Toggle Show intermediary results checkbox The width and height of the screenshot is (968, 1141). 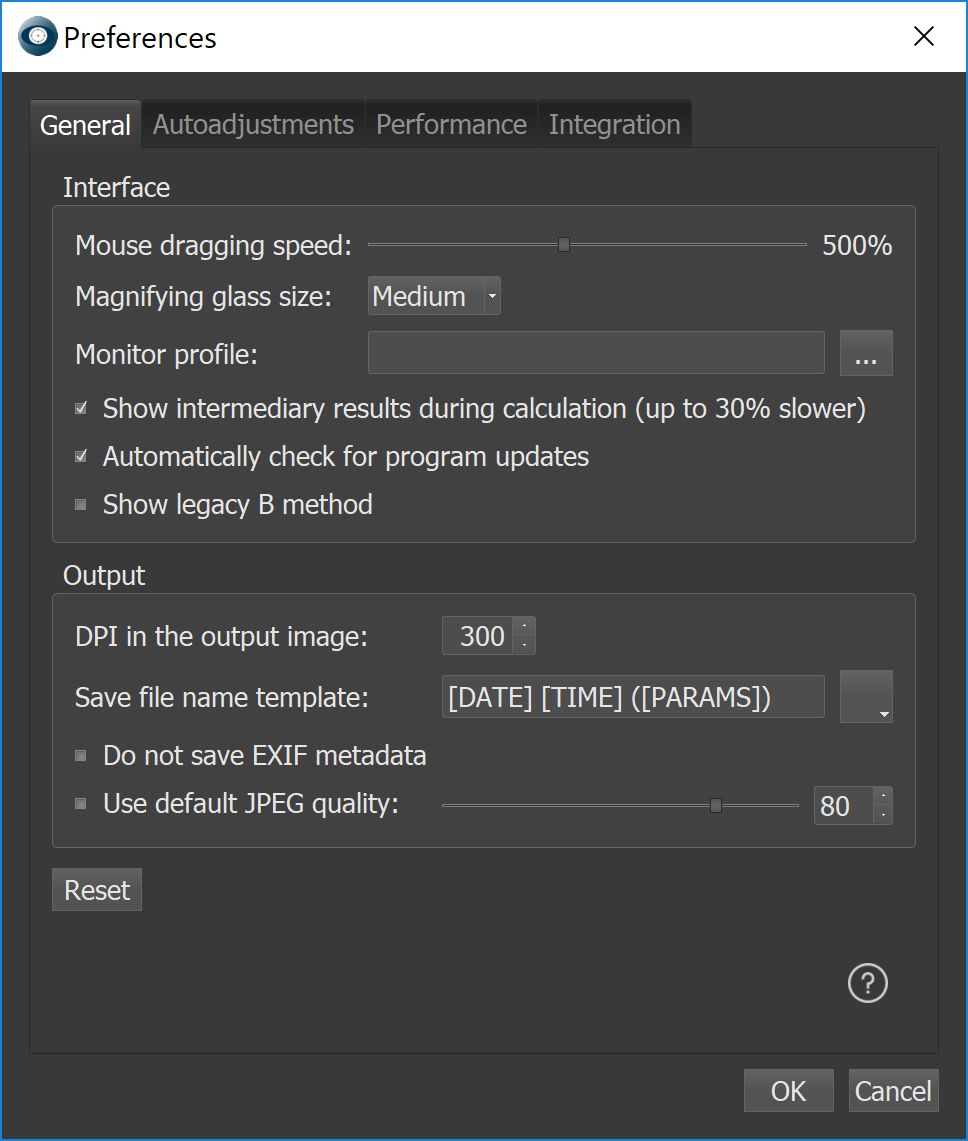click(81, 408)
